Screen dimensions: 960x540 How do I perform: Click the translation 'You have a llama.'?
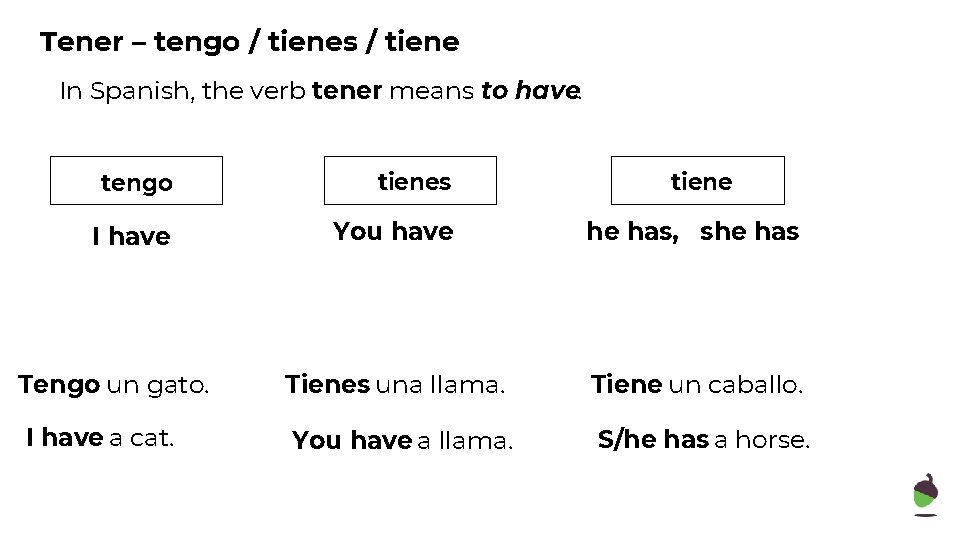click(402, 440)
